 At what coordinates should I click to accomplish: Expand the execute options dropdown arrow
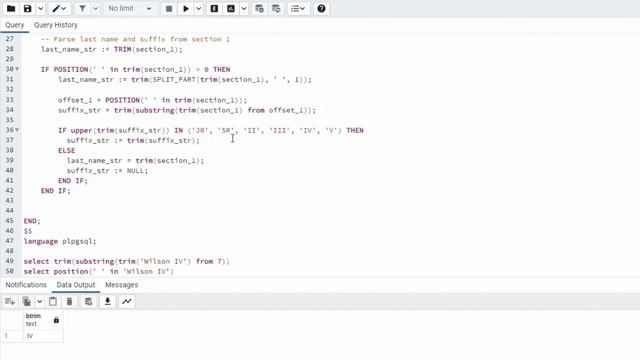[199, 9]
